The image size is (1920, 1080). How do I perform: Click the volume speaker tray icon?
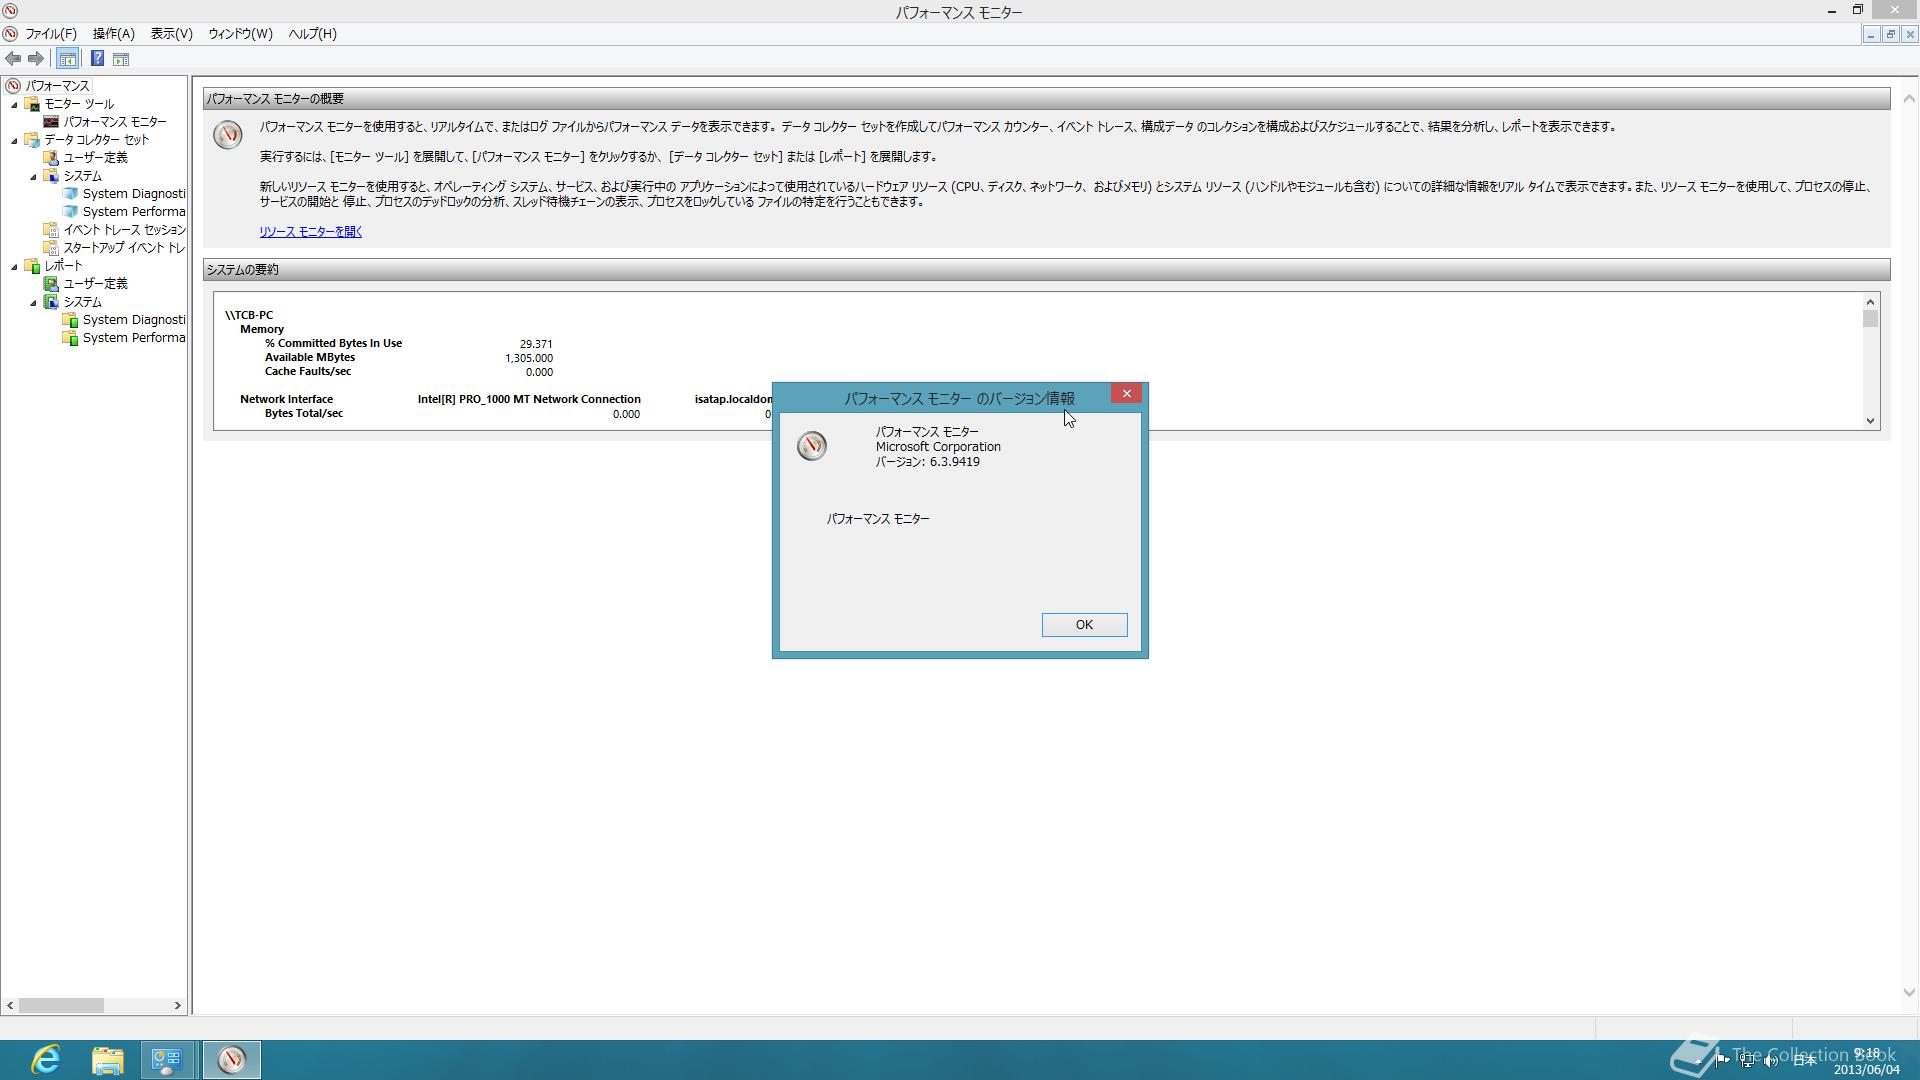pos(1770,1061)
